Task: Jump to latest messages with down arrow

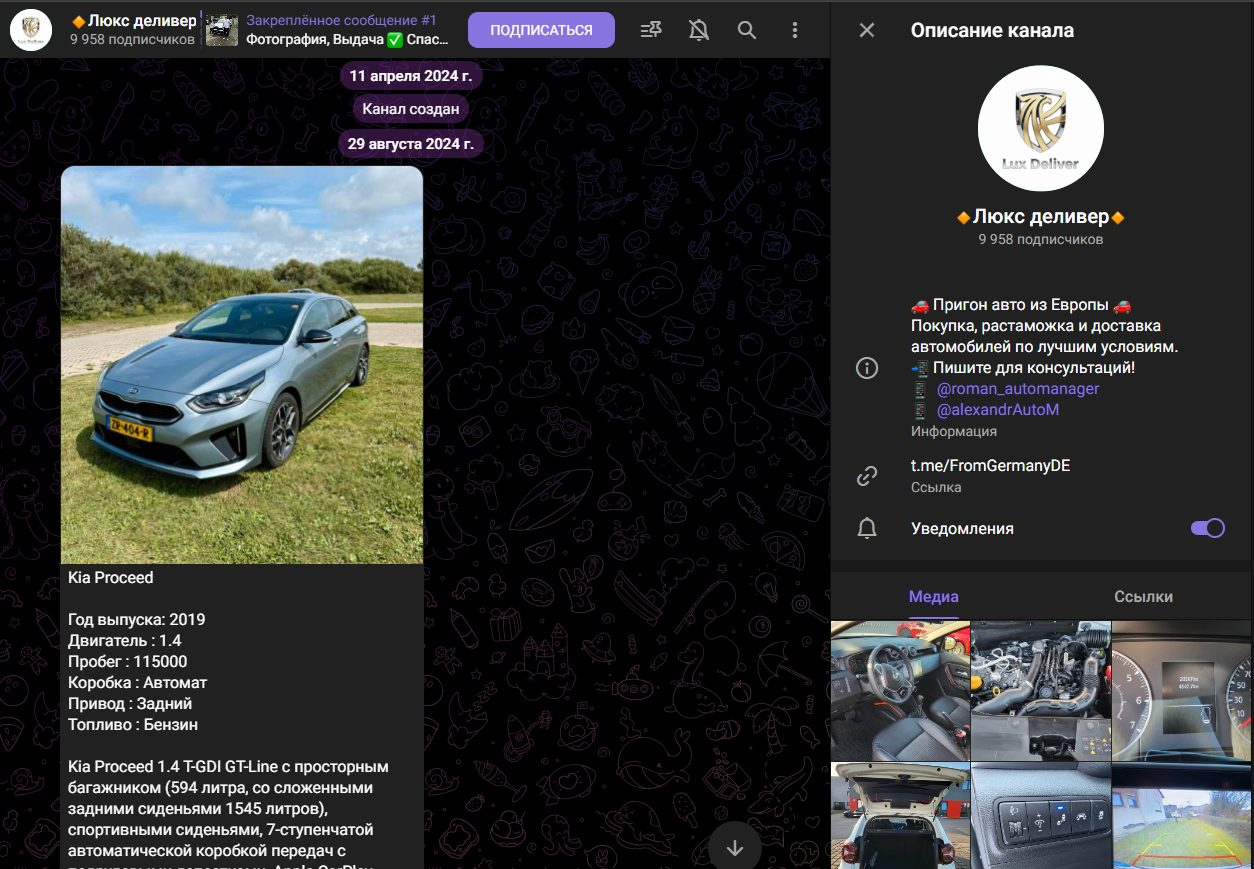Action: point(735,847)
